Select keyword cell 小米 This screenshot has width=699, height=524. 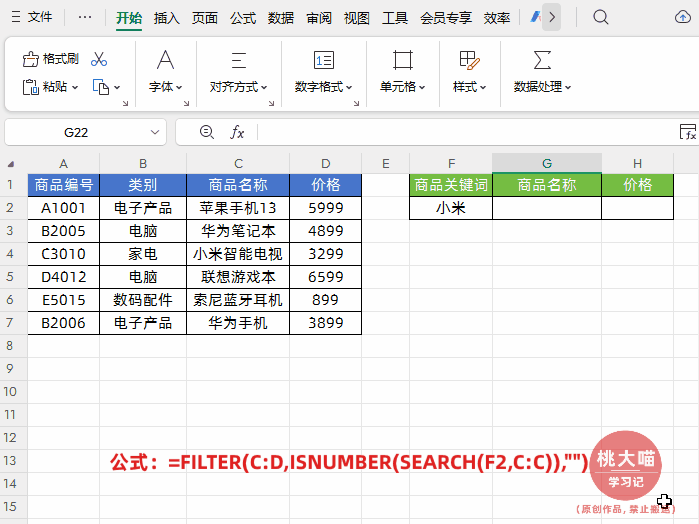point(451,208)
